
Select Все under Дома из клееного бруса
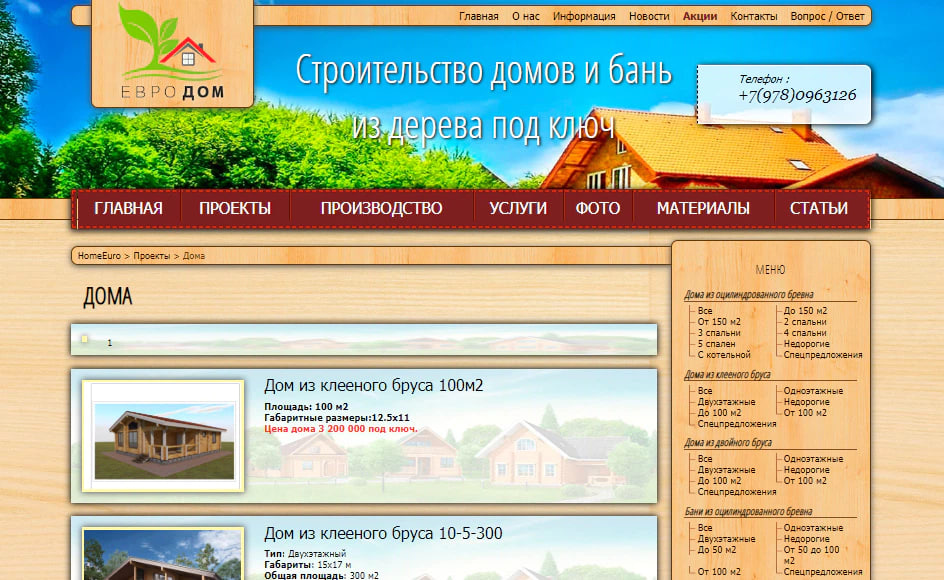point(705,391)
